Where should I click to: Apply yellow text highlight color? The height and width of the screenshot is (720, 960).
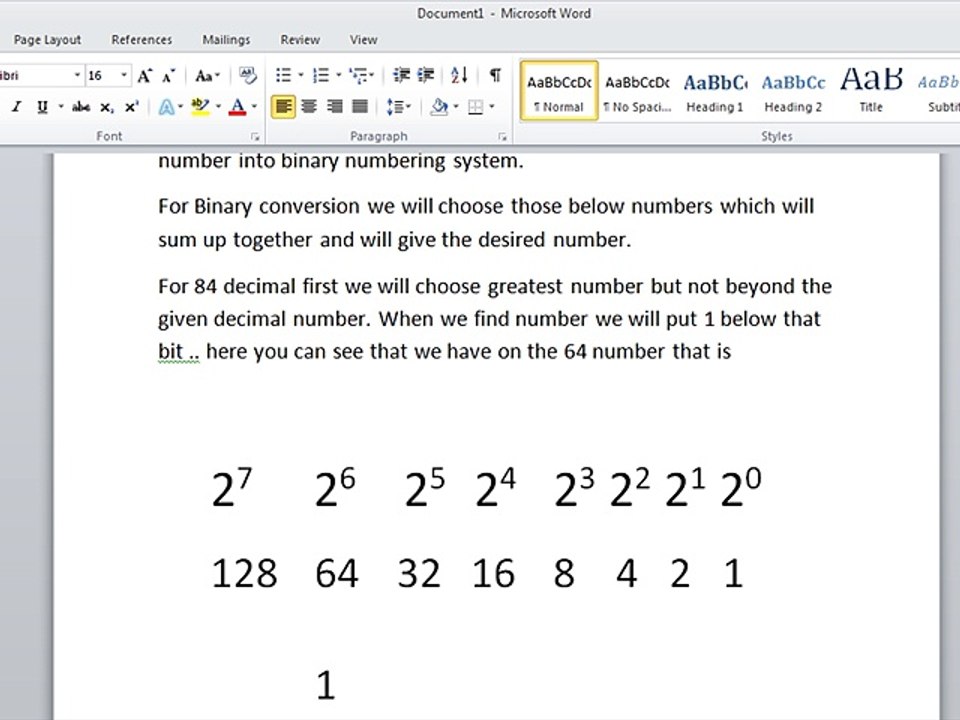pyautogui.click(x=200, y=107)
